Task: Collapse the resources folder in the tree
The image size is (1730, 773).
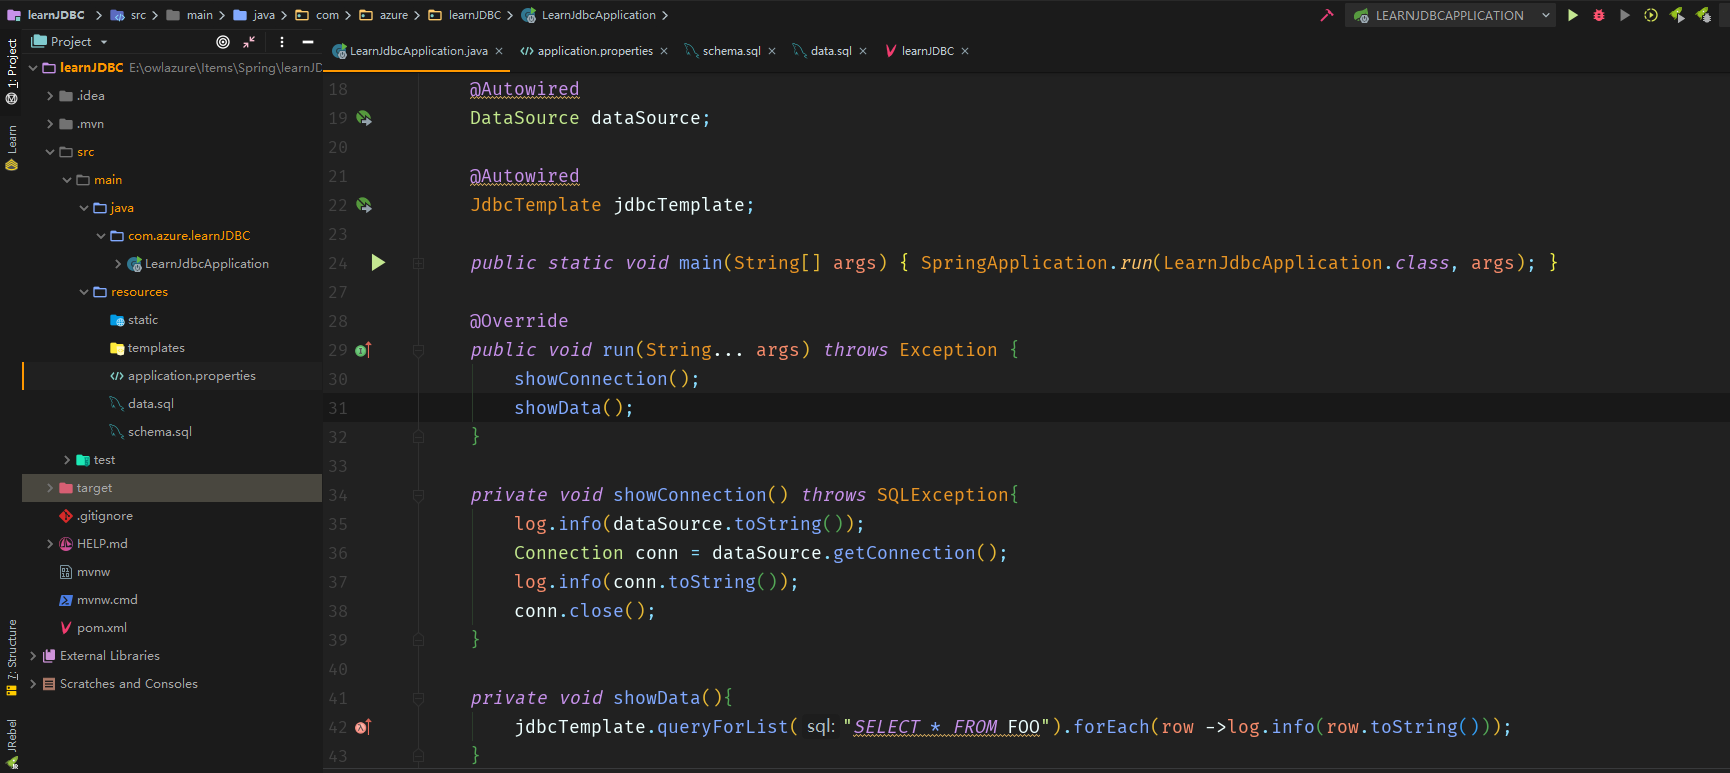Action: (x=84, y=292)
